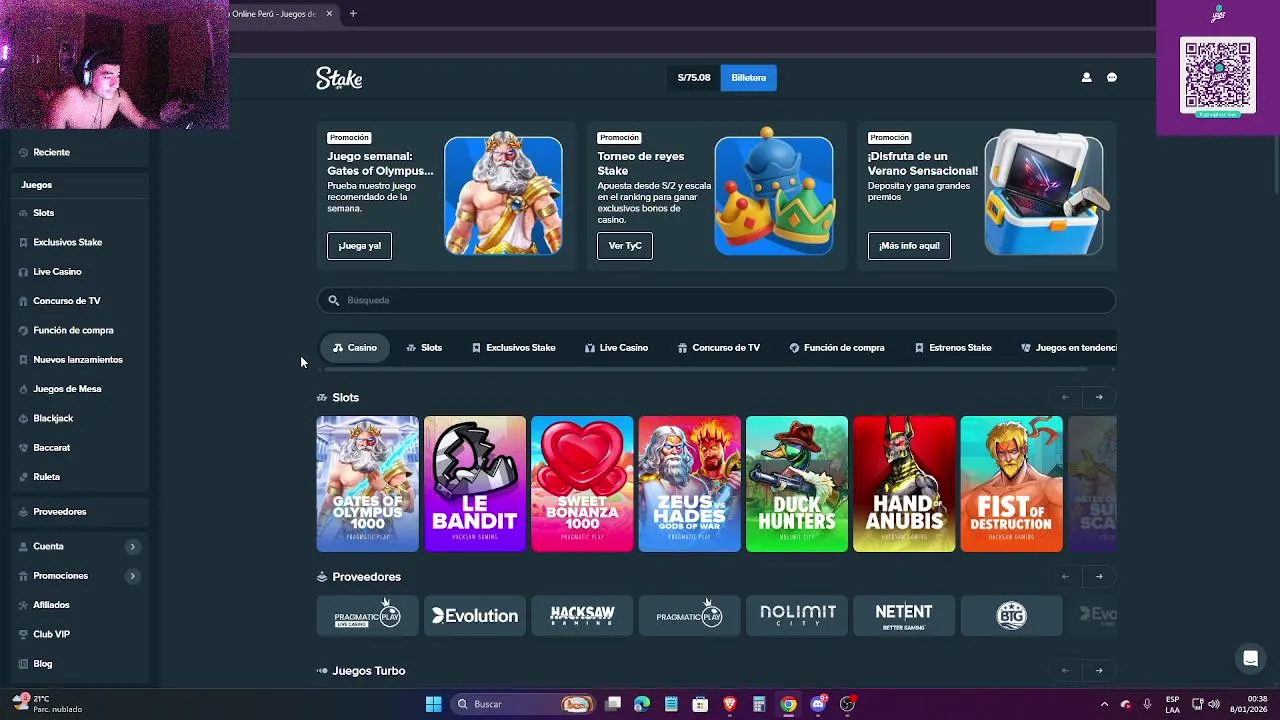Open the Pragmatic Play Live Casino provider logo
The image size is (1280, 720).
pyautogui.click(x=368, y=616)
